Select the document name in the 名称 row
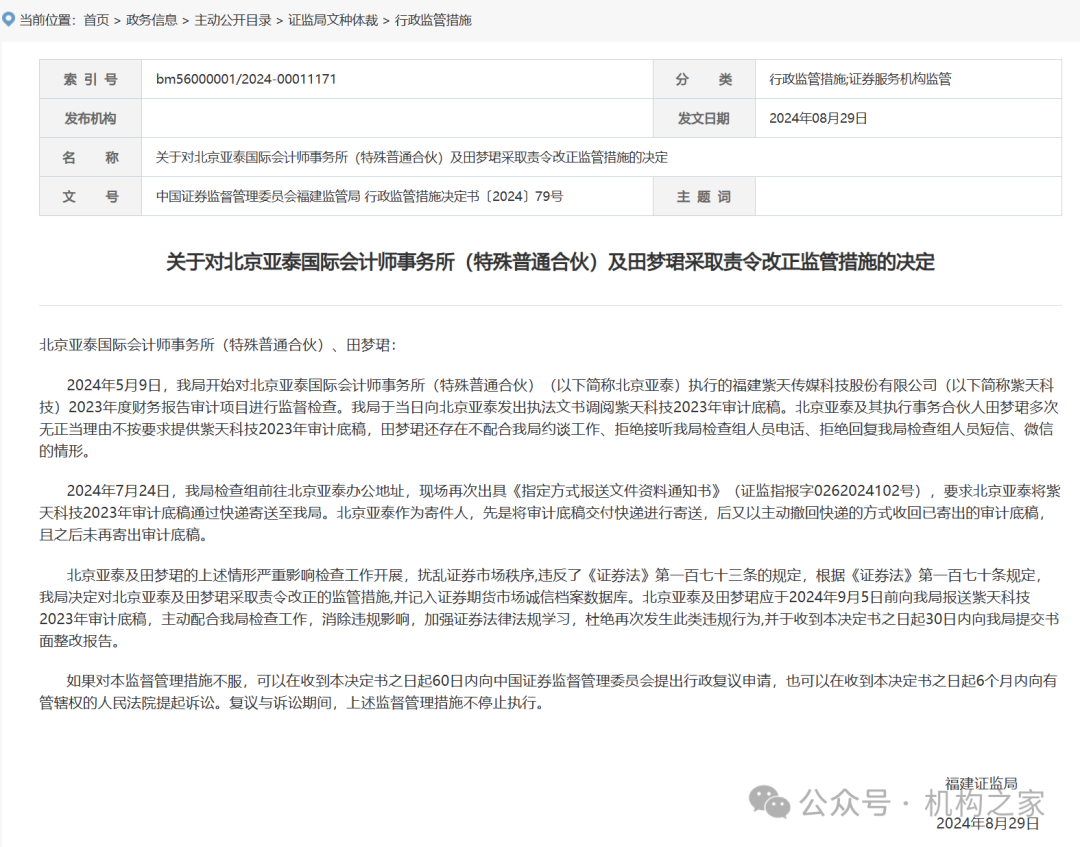Image resolution: width=1080 pixels, height=847 pixels. [411, 158]
